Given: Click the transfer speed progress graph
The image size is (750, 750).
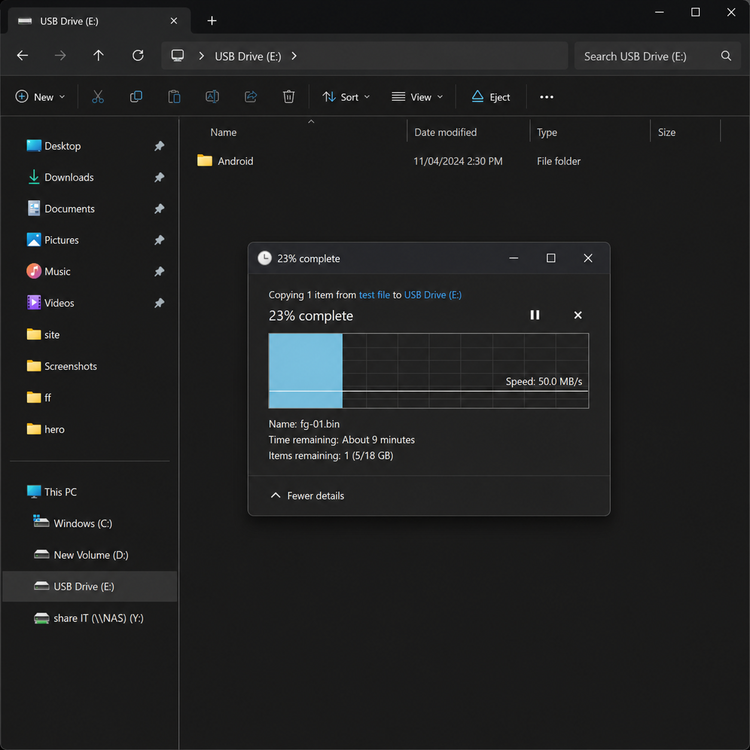Looking at the screenshot, I should pyautogui.click(x=429, y=371).
